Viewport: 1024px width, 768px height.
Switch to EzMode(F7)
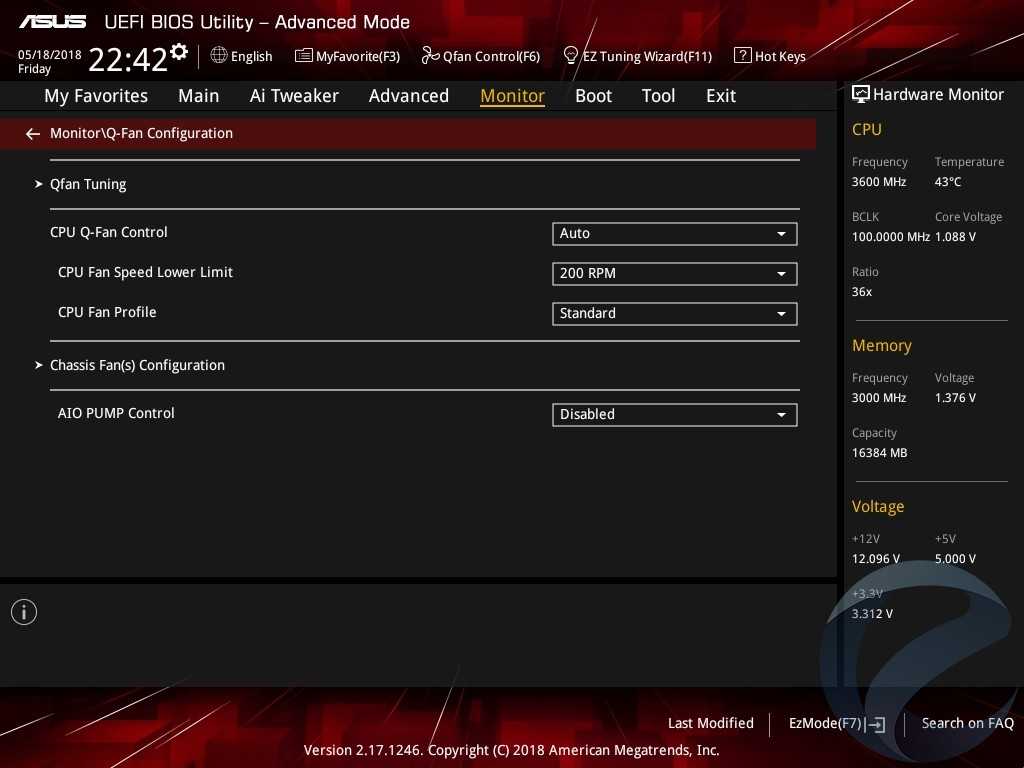point(836,724)
